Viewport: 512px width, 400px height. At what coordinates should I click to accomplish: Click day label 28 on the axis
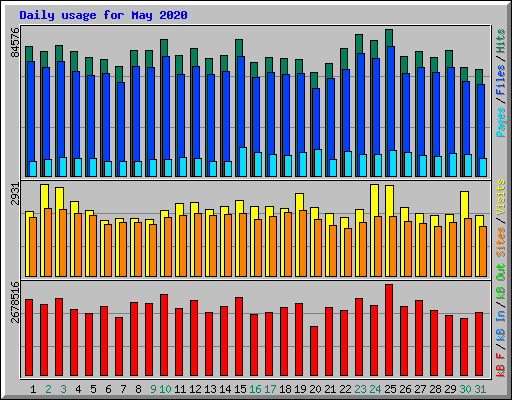435,389
